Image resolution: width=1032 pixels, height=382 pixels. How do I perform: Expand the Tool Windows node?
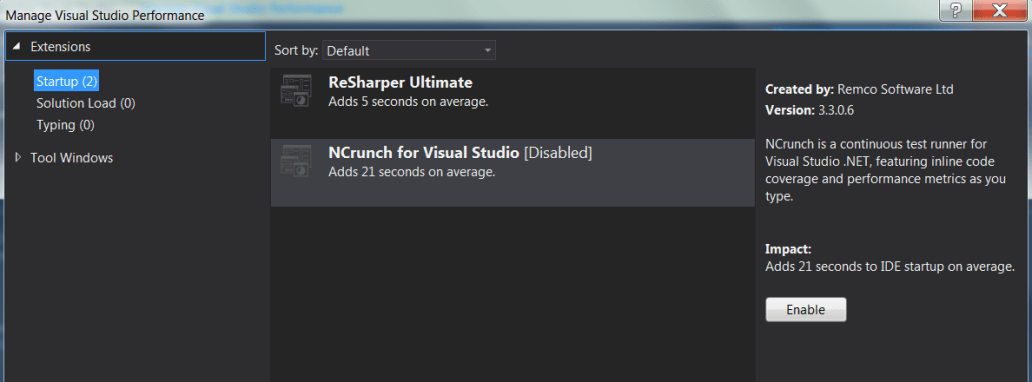click(17, 158)
